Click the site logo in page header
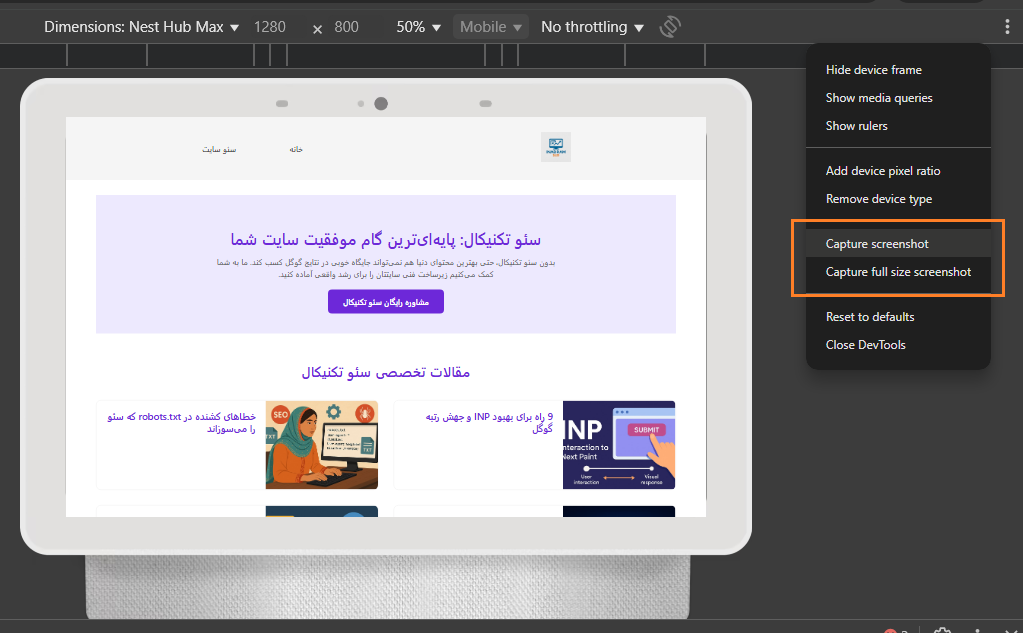Screen dimensions: 1023x633 pos(556,147)
